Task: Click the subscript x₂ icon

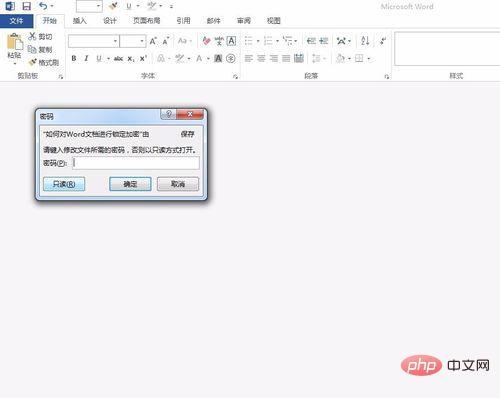Action: [x=131, y=59]
